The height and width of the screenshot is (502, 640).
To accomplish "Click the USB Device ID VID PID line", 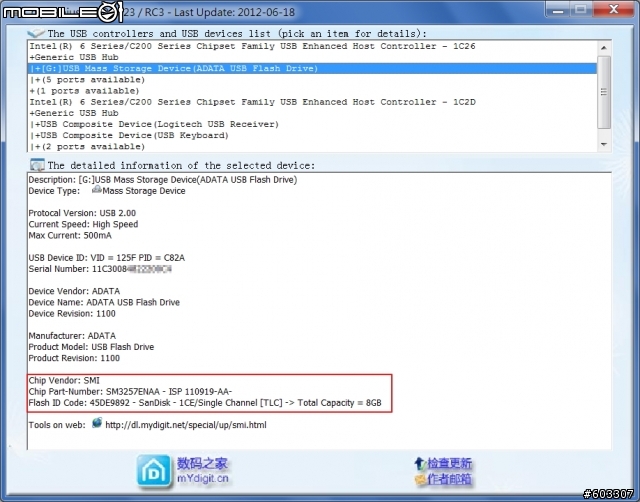I will 107,258.
